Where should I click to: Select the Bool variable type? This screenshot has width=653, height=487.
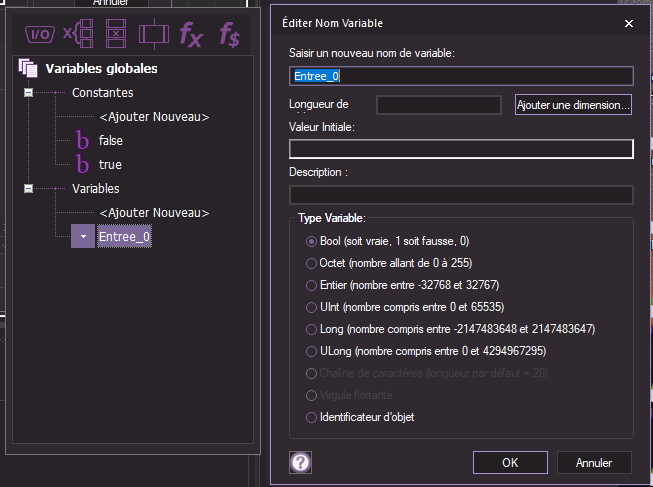pyautogui.click(x=311, y=241)
